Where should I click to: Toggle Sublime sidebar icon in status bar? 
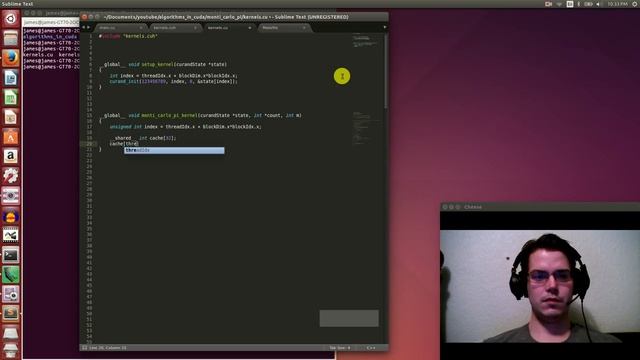pos(84,348)
